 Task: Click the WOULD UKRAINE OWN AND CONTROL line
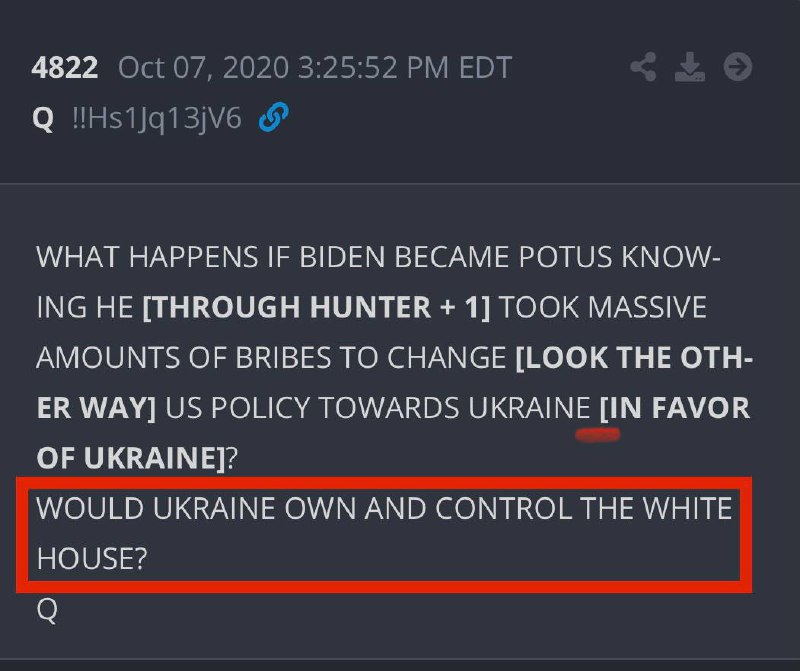tap(384, 508)
